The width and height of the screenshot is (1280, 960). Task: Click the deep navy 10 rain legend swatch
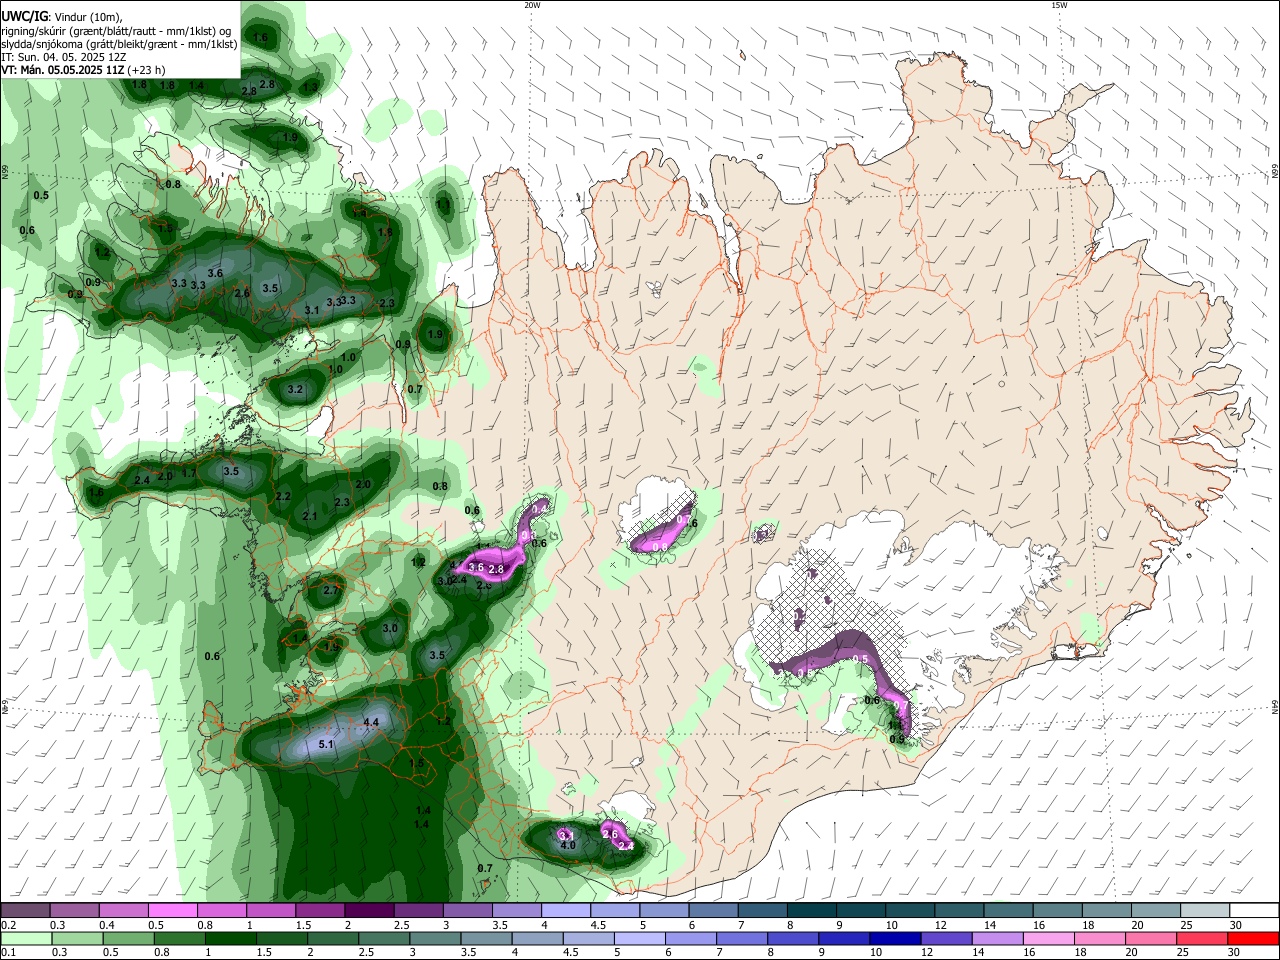(895, 938)
